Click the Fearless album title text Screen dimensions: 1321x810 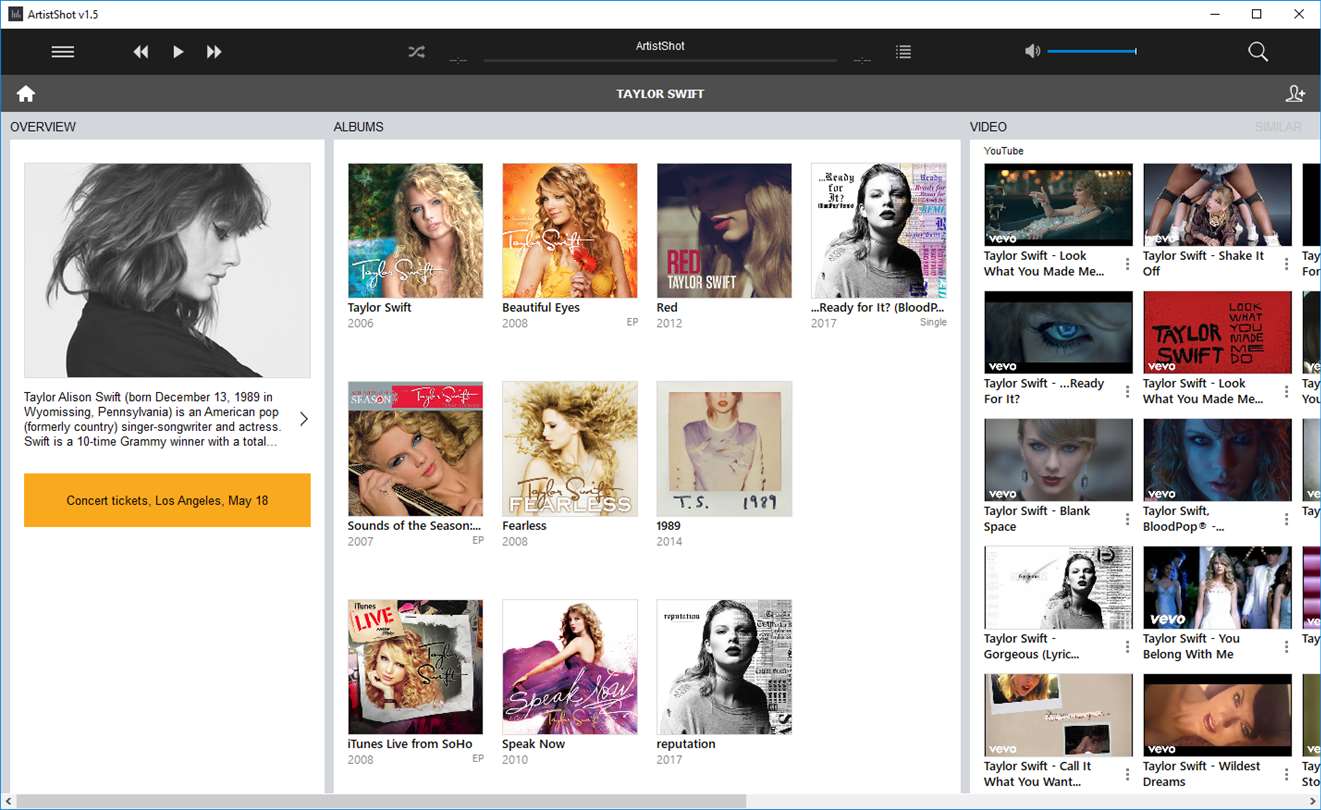pyautogui.click(x=524, y=526)
